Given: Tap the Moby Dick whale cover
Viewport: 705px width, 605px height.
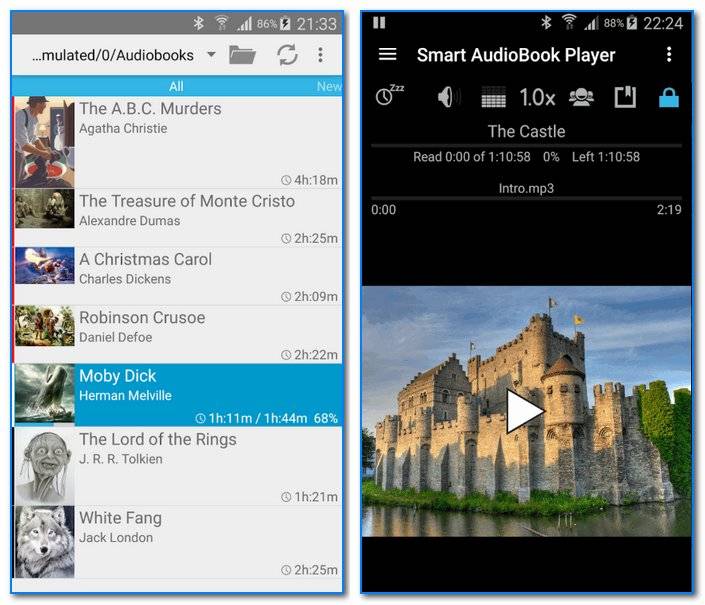Looking at the screenshot, I should tap(44, 394).
